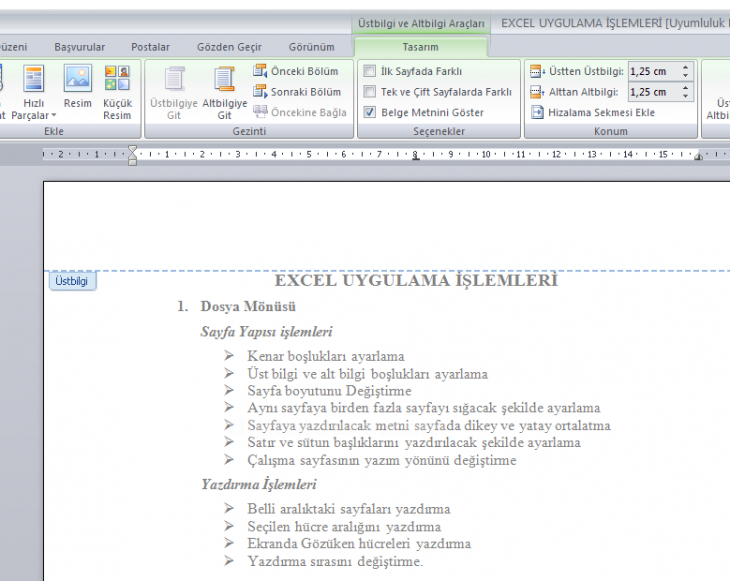Increase Üstten Üstbilgi spinner value

tap(685, 67)
